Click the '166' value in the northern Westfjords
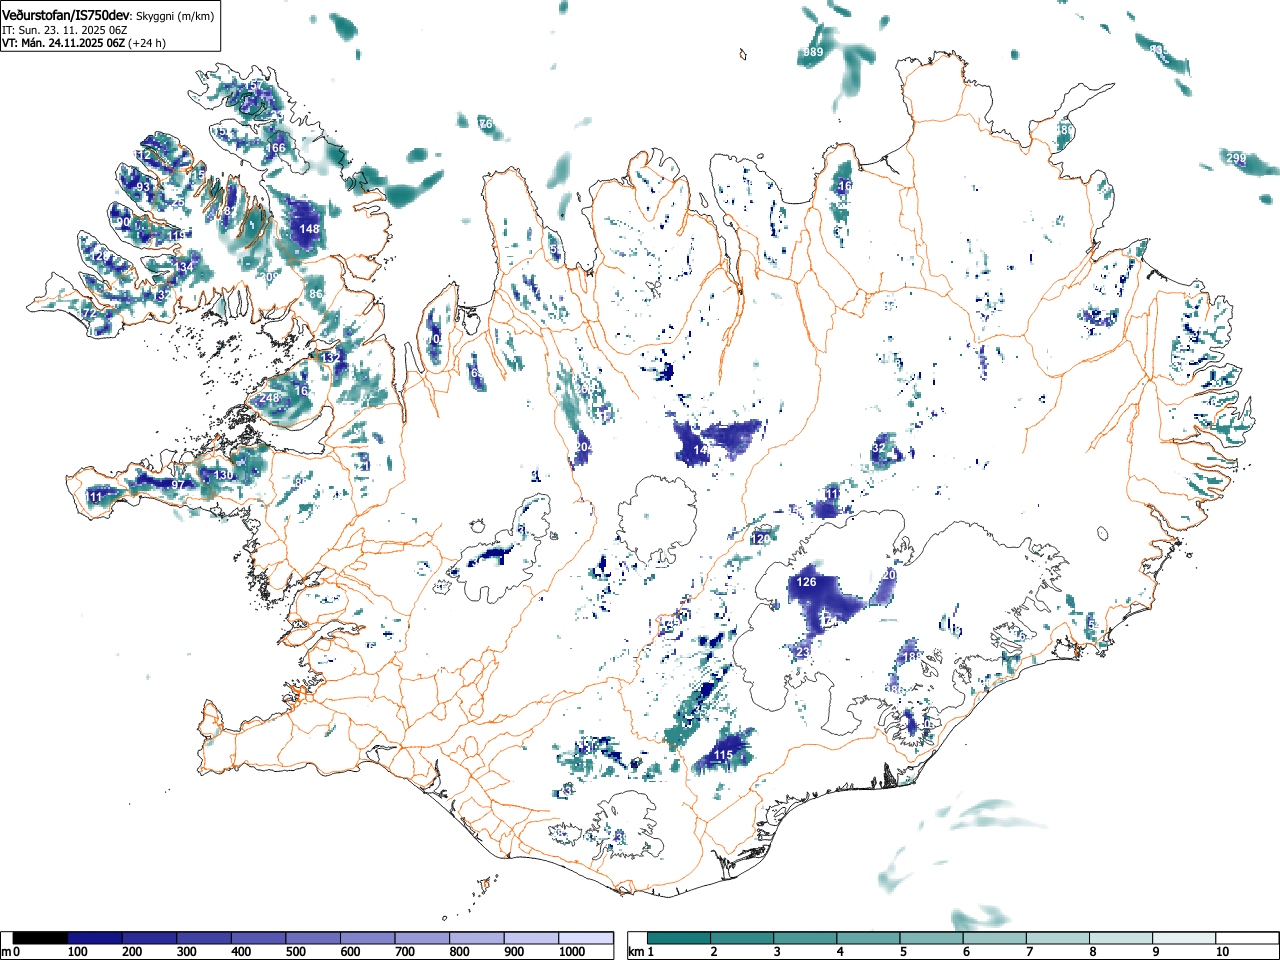 click(x=276, y=148)
